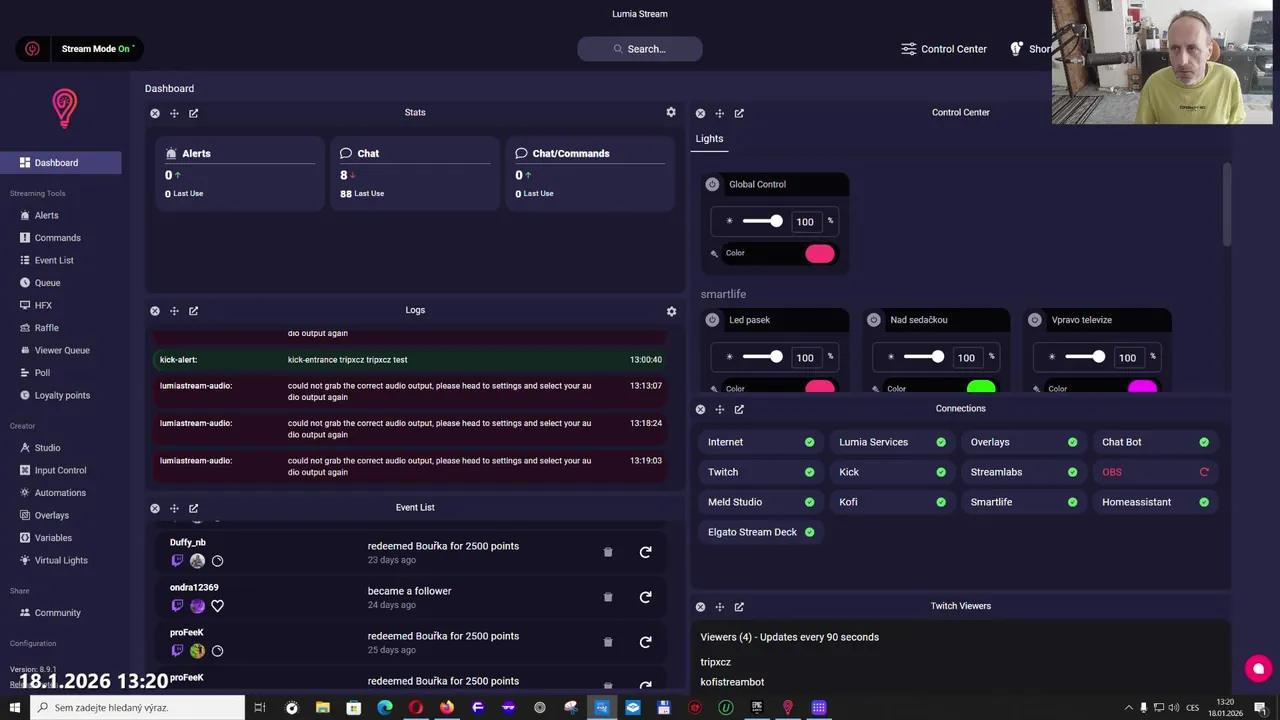The width and height of the screenshot is (1280, 720).
Task: Open the chat bubble helper button
Action: (1258, 669)
